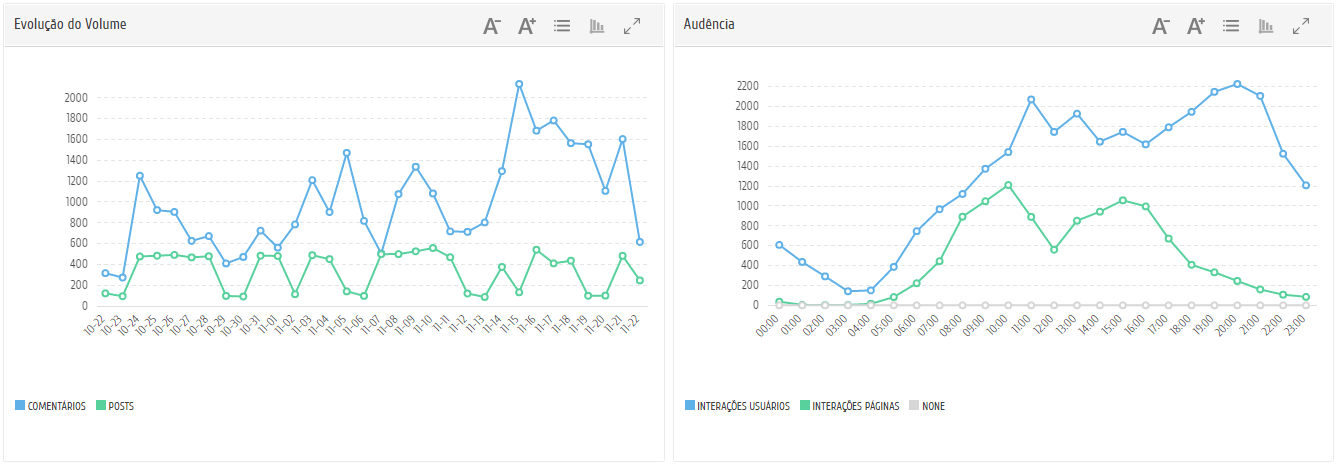Viewport: 1336px width, 464px height.
Task: Increase font size in Audiência panel
Action: (1196, 26)
